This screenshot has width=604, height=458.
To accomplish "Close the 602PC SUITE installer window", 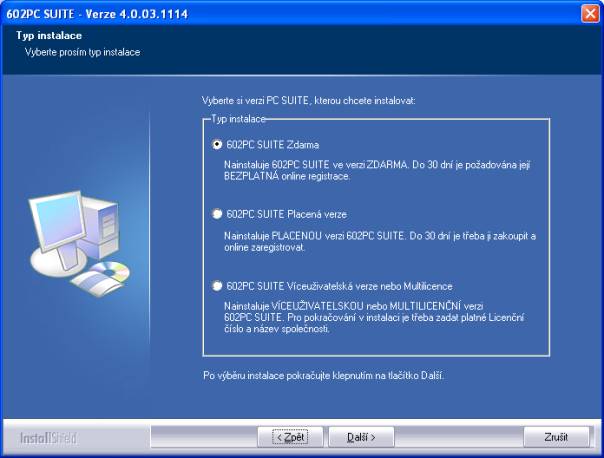I will (x=589, y=13).
